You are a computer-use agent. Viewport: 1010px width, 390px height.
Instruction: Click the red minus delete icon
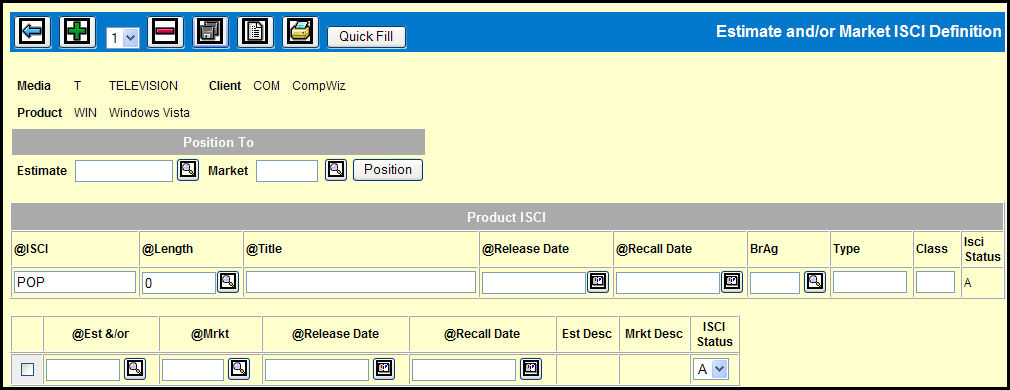click(x=166, y=32)
